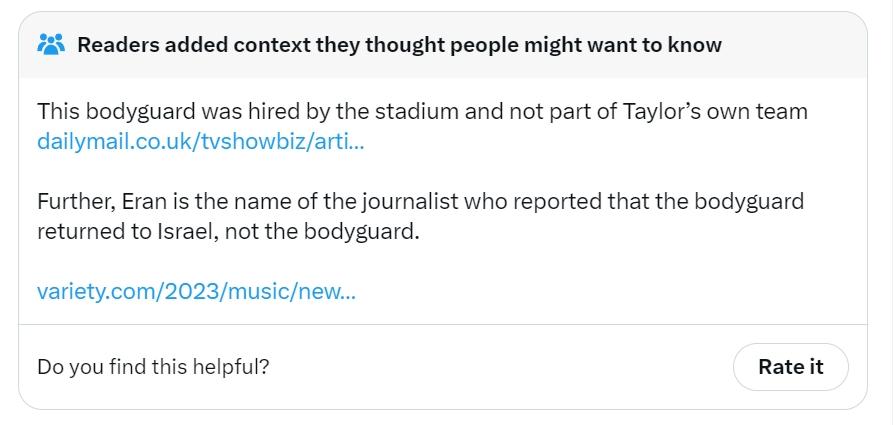Click the word "stadium" in the note
The height and width of the screenshot is (425, 895).
[x=413, y=111]
